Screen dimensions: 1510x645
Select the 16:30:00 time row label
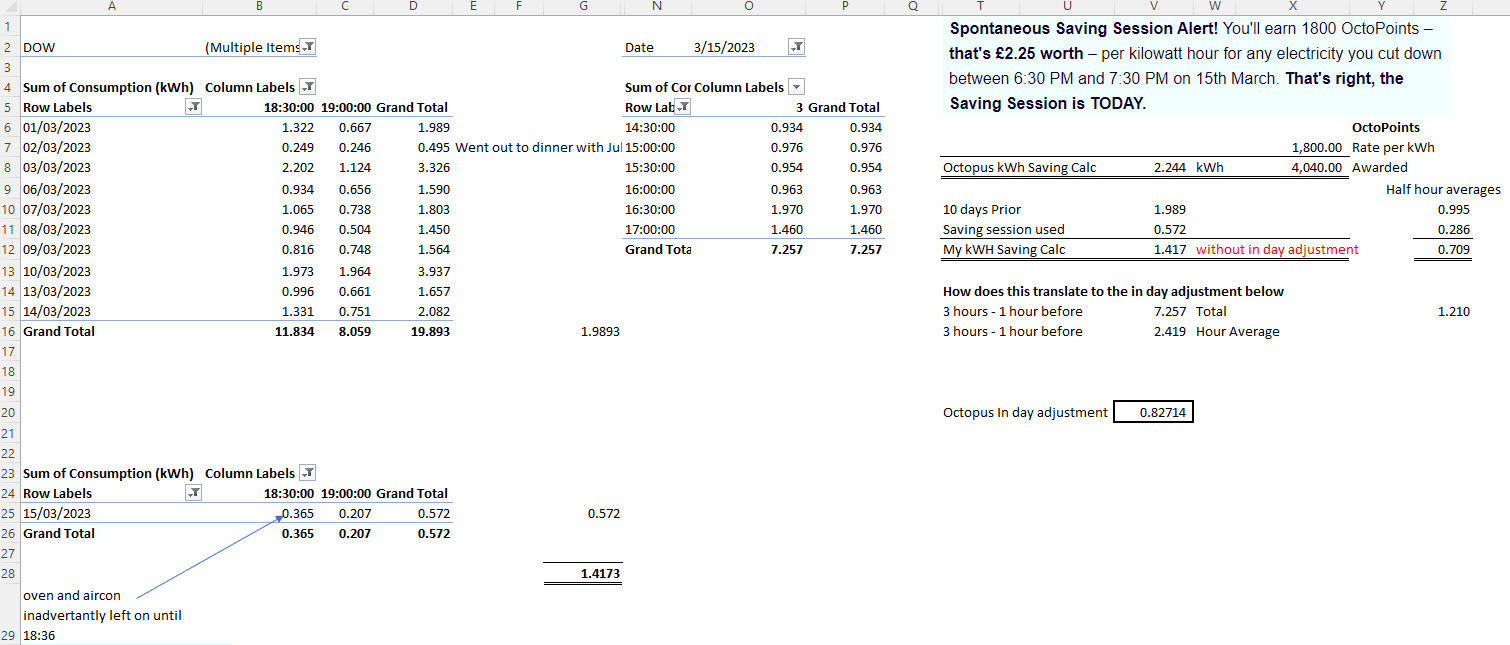650,209
